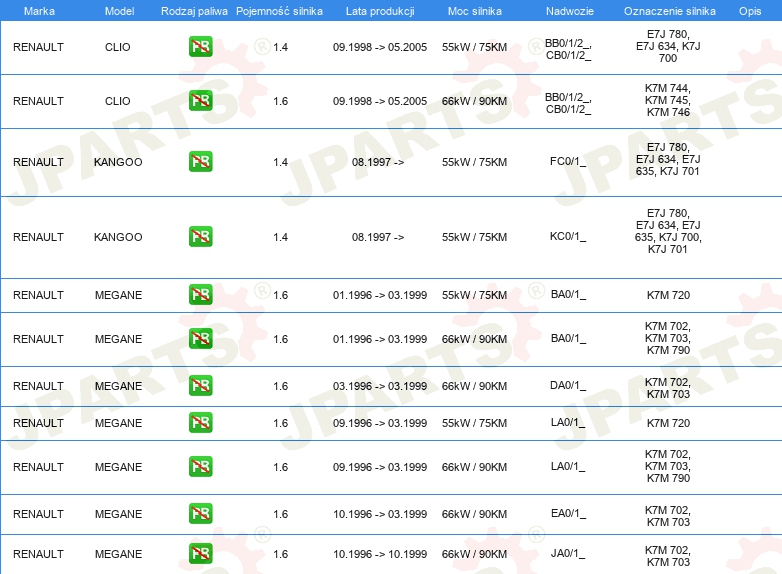Click the Marka column header
Screen dimensions: 782x574
point(39,11)
